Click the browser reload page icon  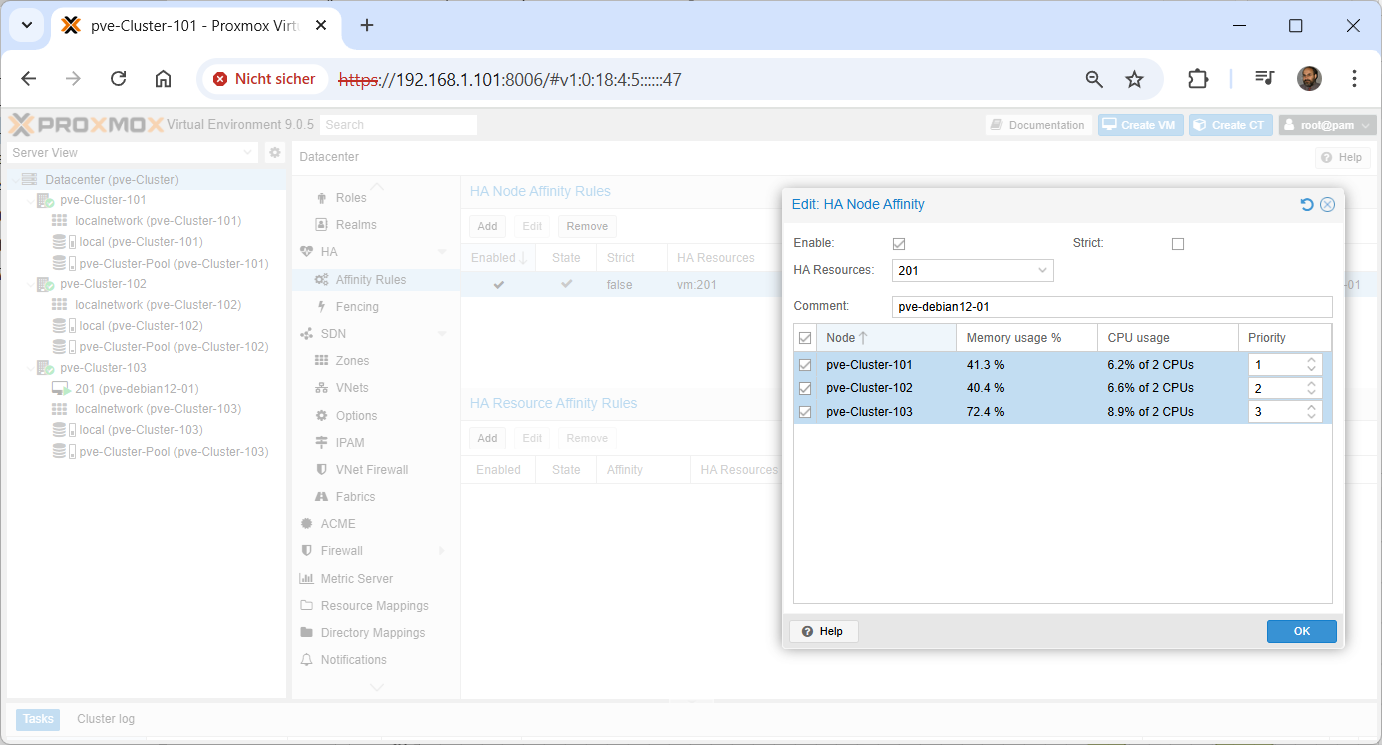[x=118, y=79]
